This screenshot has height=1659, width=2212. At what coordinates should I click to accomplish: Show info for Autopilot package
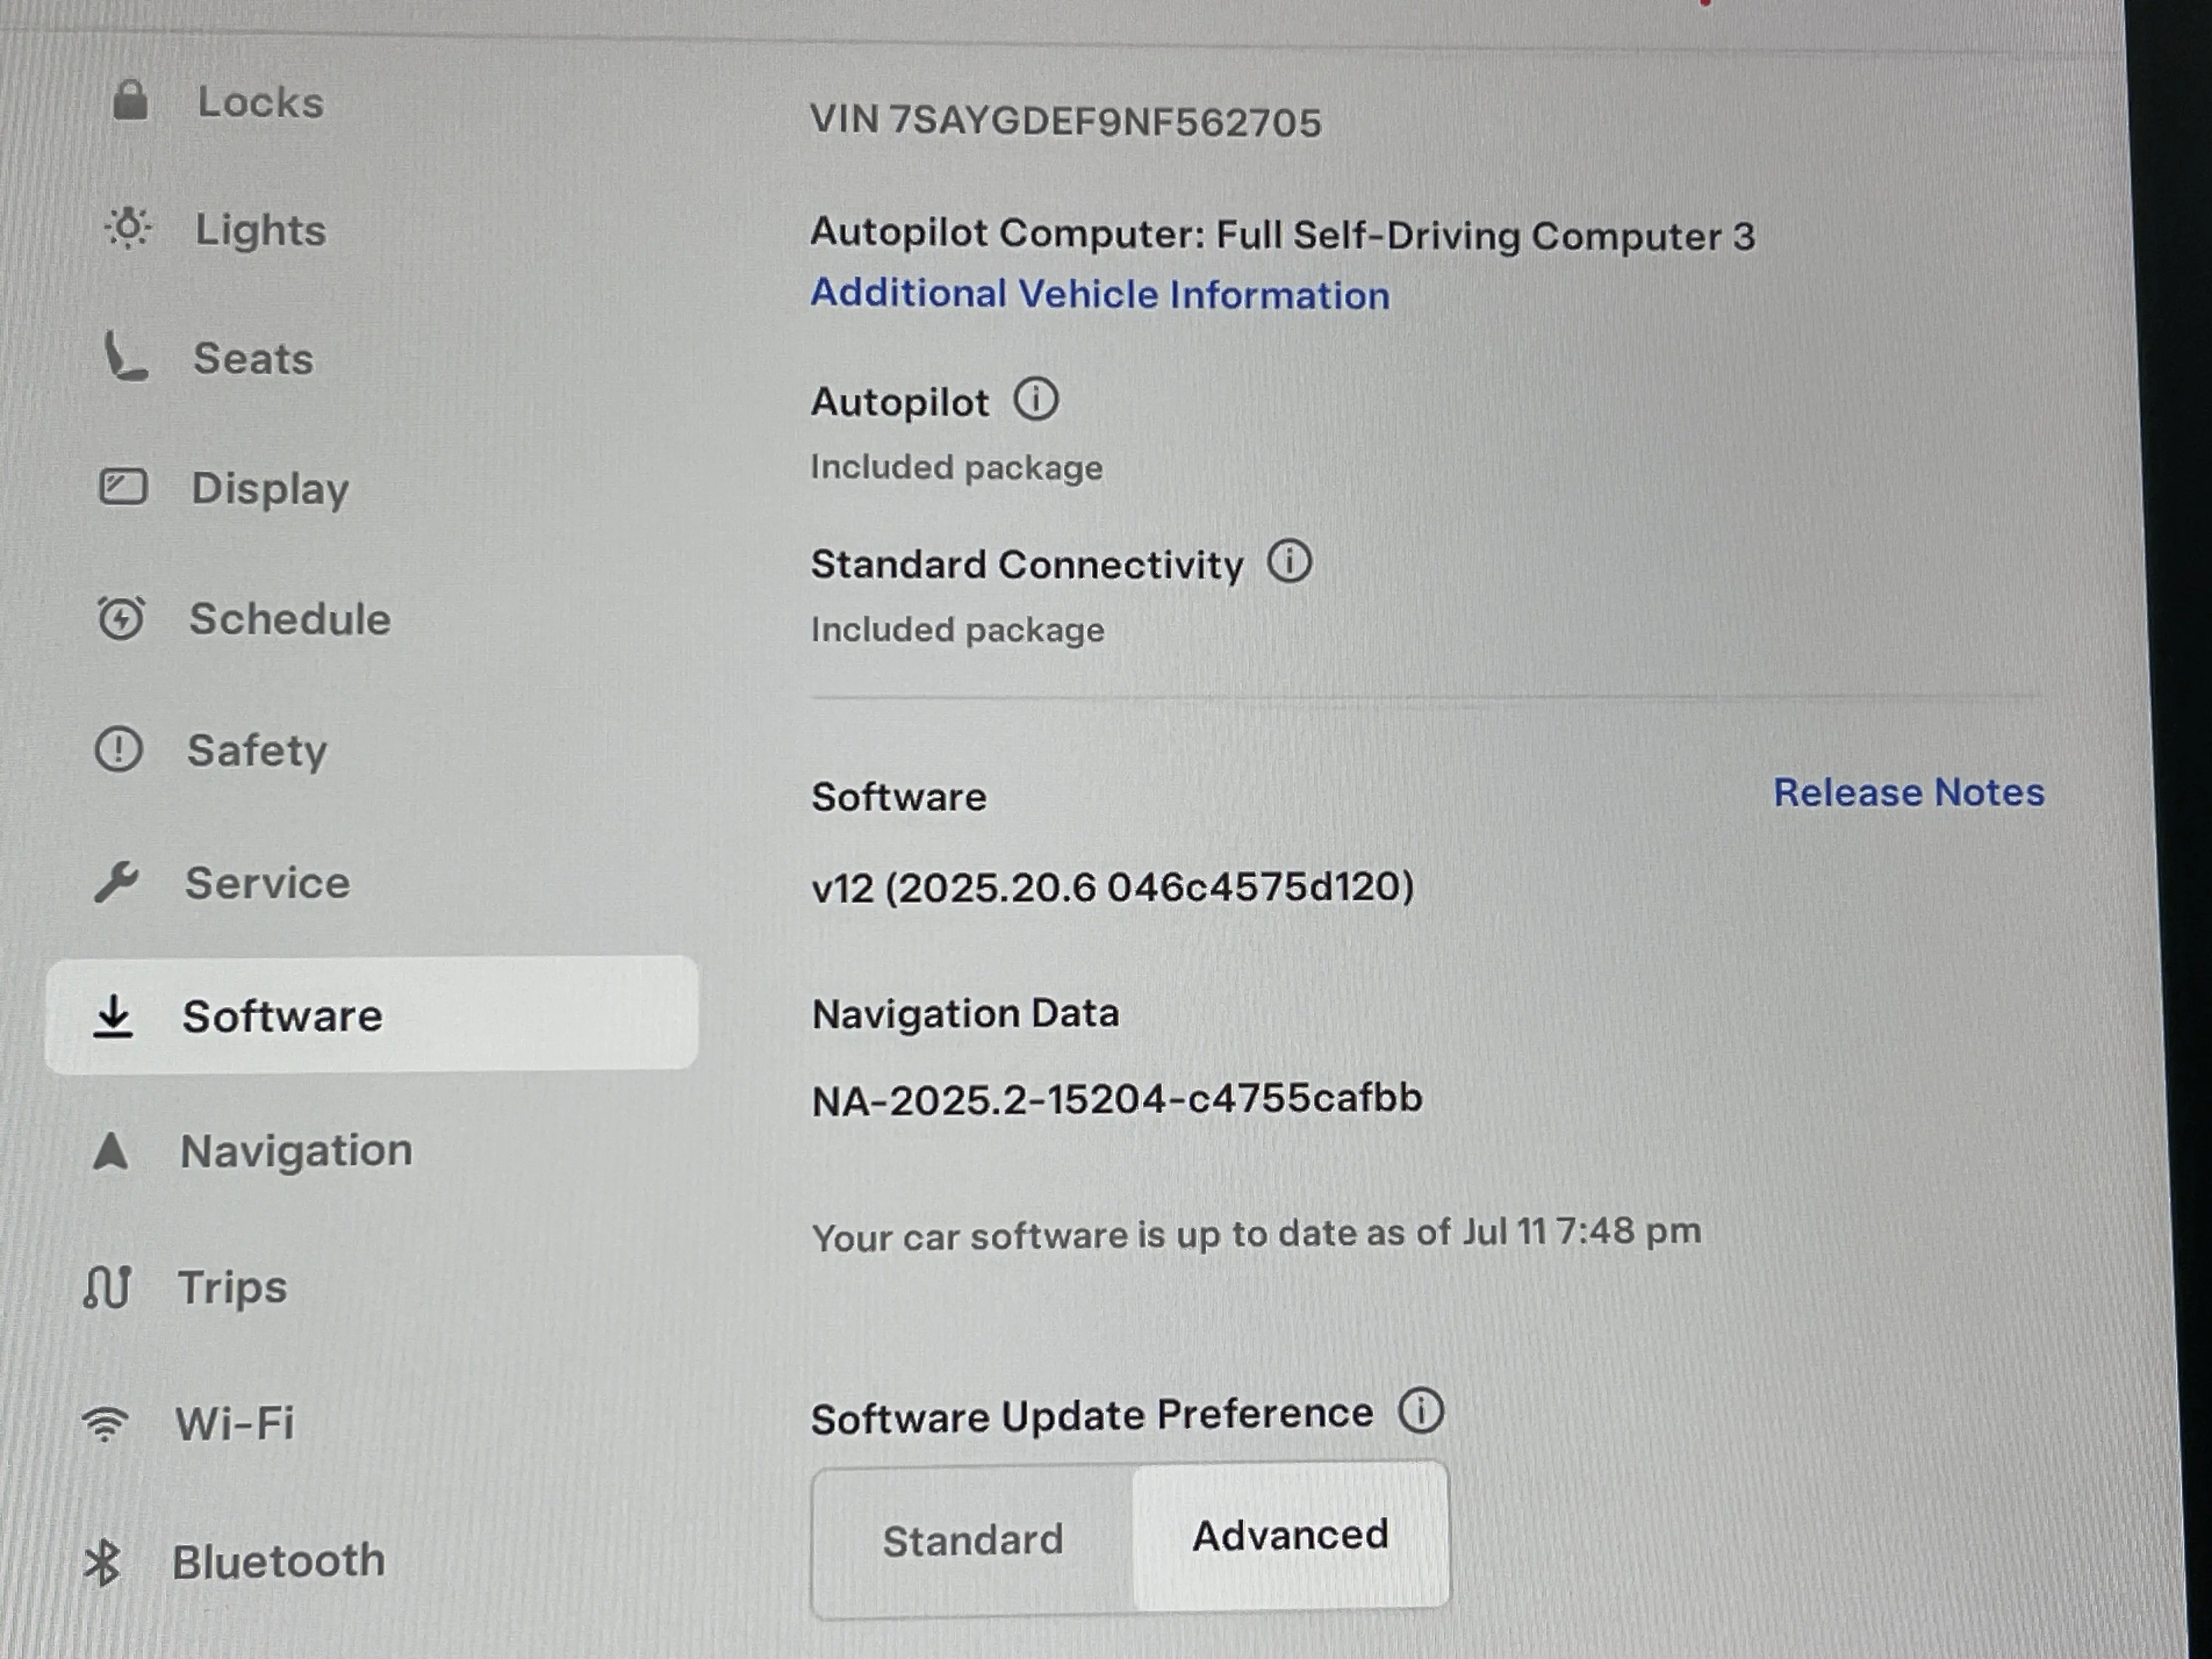tap(1036, 399)
